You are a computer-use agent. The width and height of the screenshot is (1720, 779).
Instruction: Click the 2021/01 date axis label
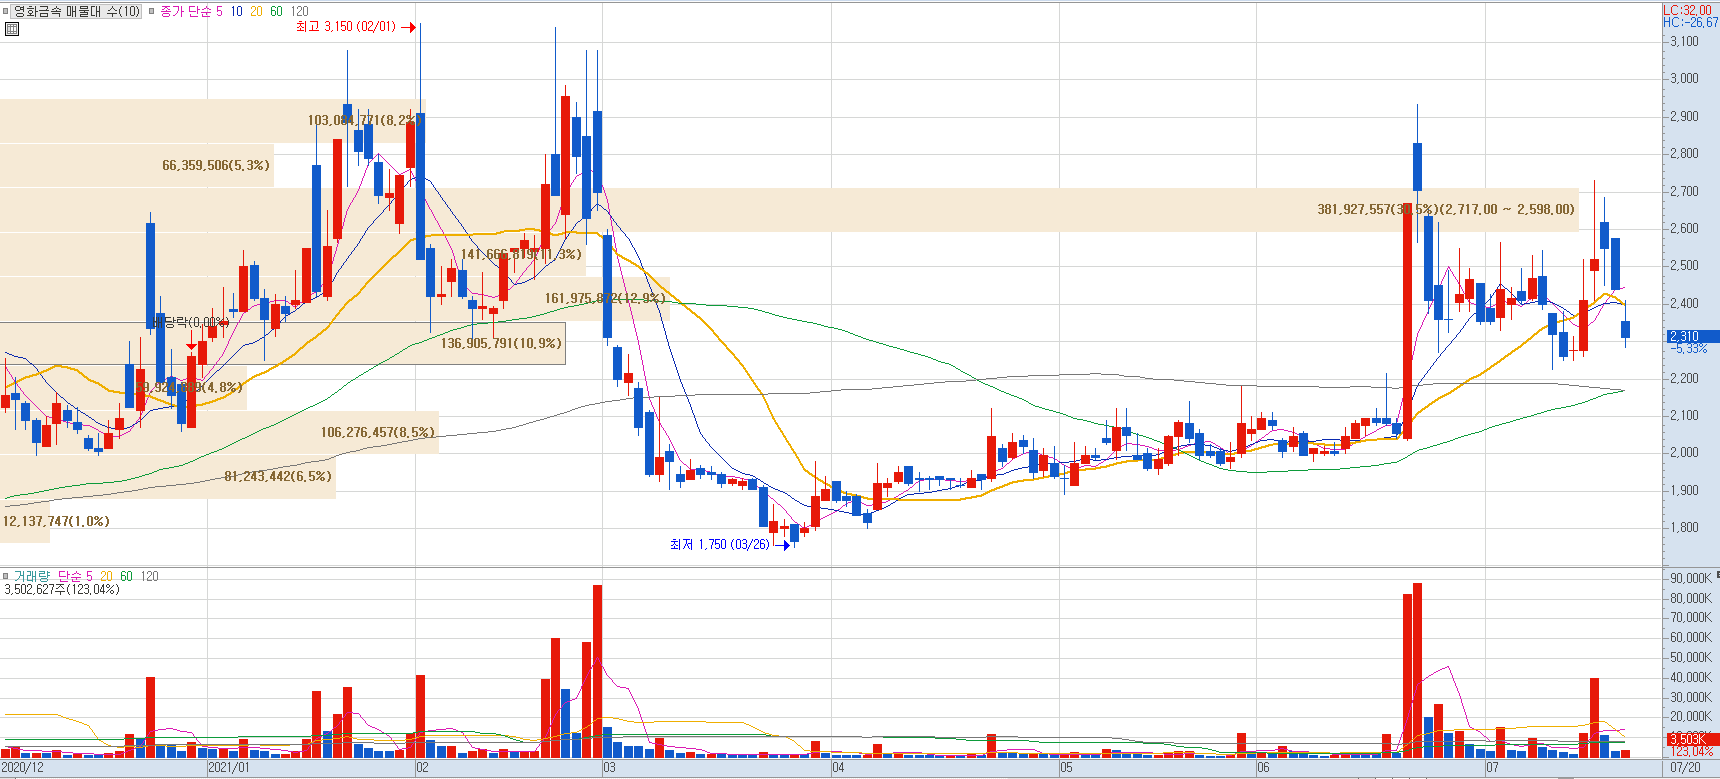click(229, 768)
